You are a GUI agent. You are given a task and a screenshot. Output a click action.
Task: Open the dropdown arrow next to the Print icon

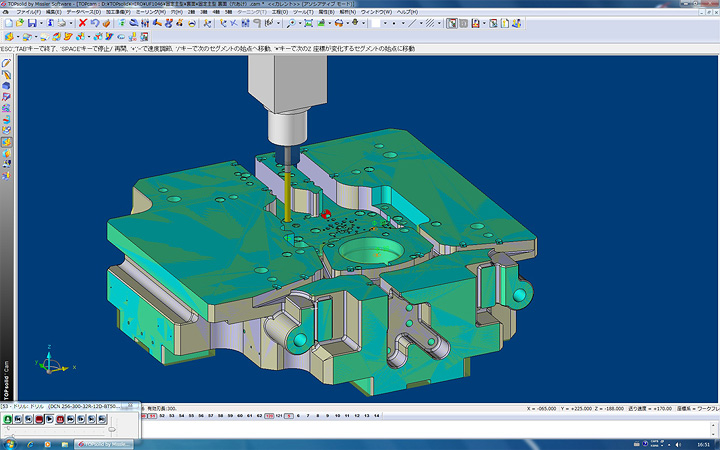[71, 23]
